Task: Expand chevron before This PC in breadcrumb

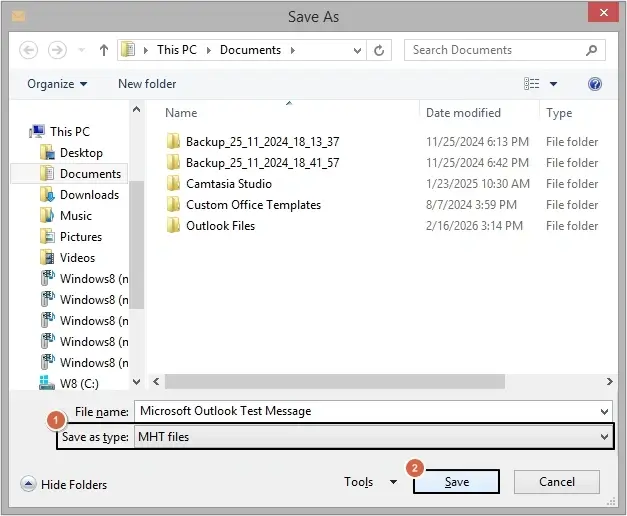Action: tap(146, 50)
